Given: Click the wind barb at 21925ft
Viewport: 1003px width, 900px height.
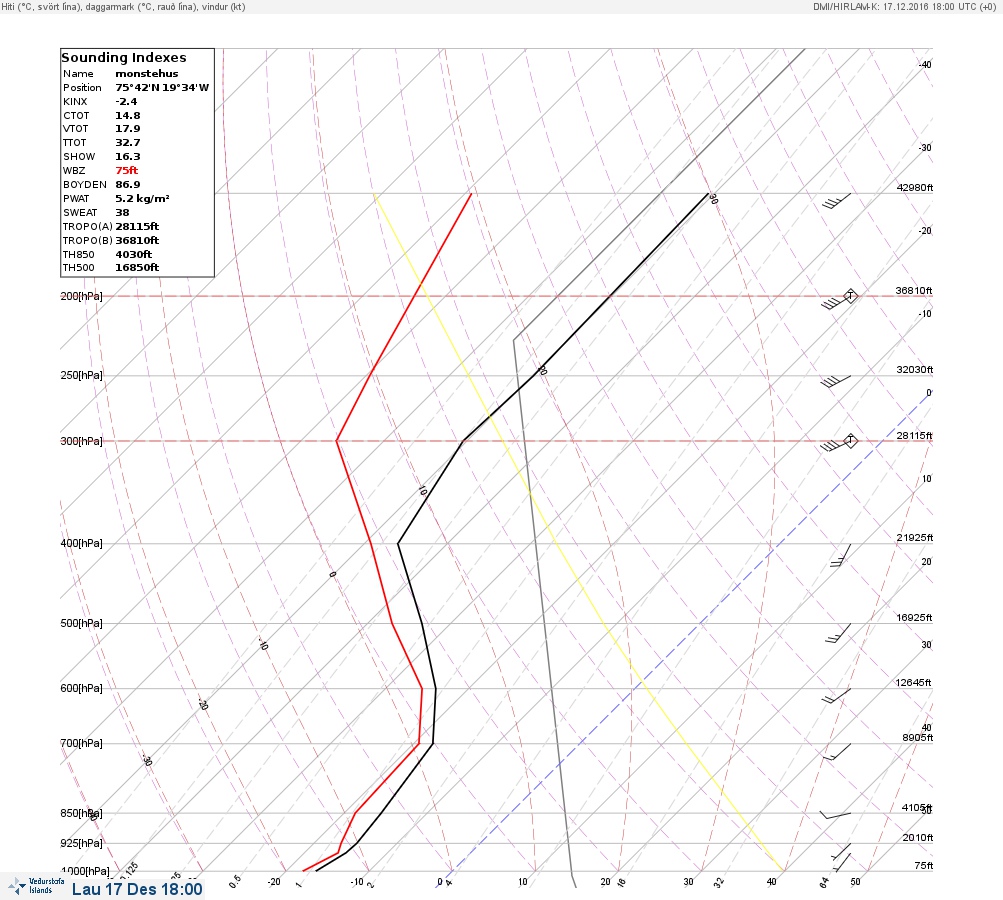Looking at the screenshot, I should 841,555.
